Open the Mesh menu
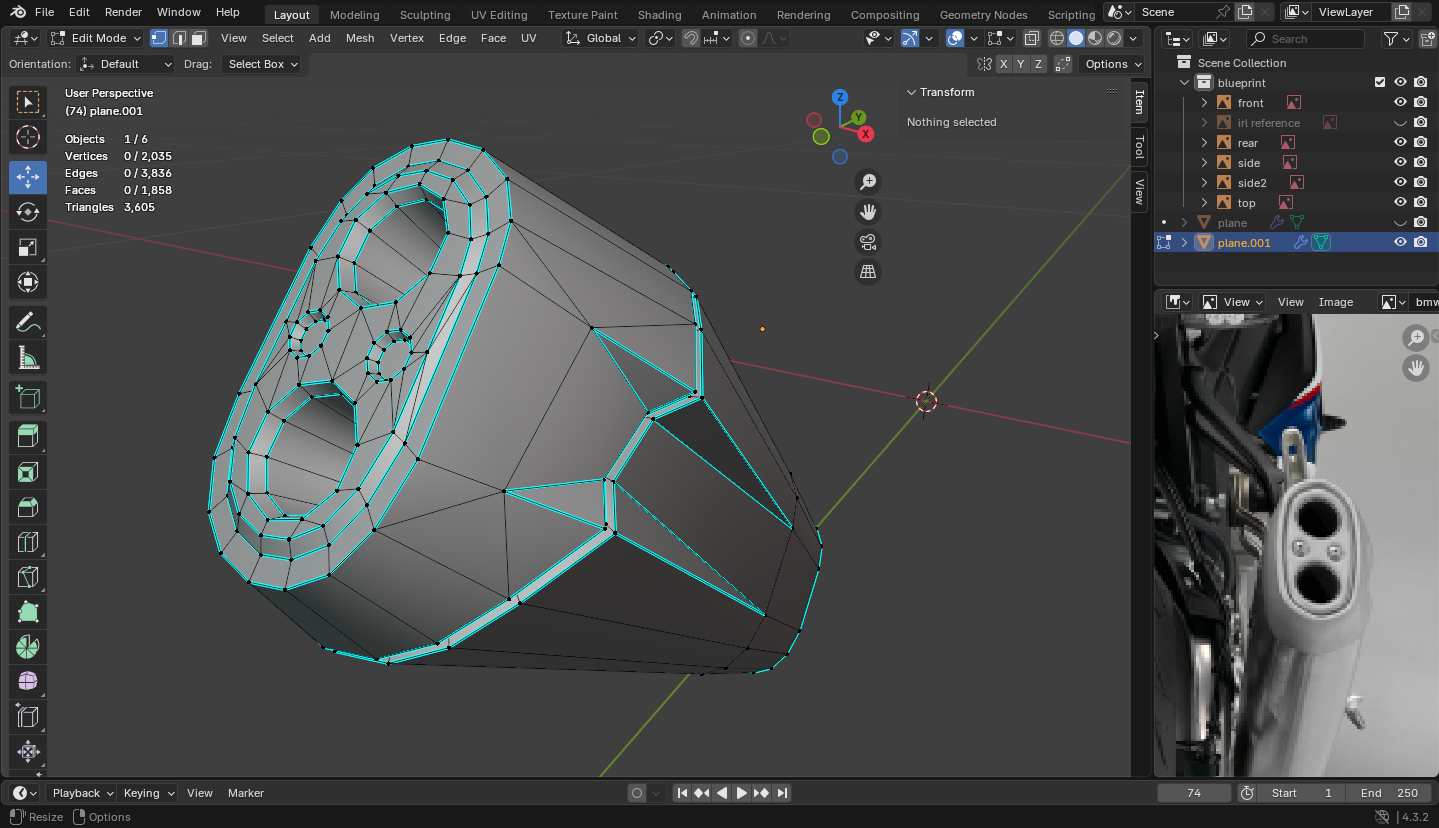1439x828 pixels. 360,38
